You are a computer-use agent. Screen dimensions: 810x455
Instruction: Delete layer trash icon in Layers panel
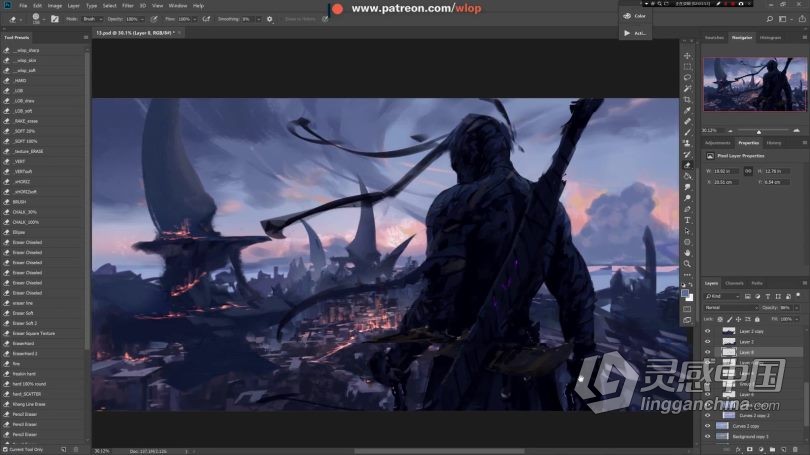(x=796, y=450)
